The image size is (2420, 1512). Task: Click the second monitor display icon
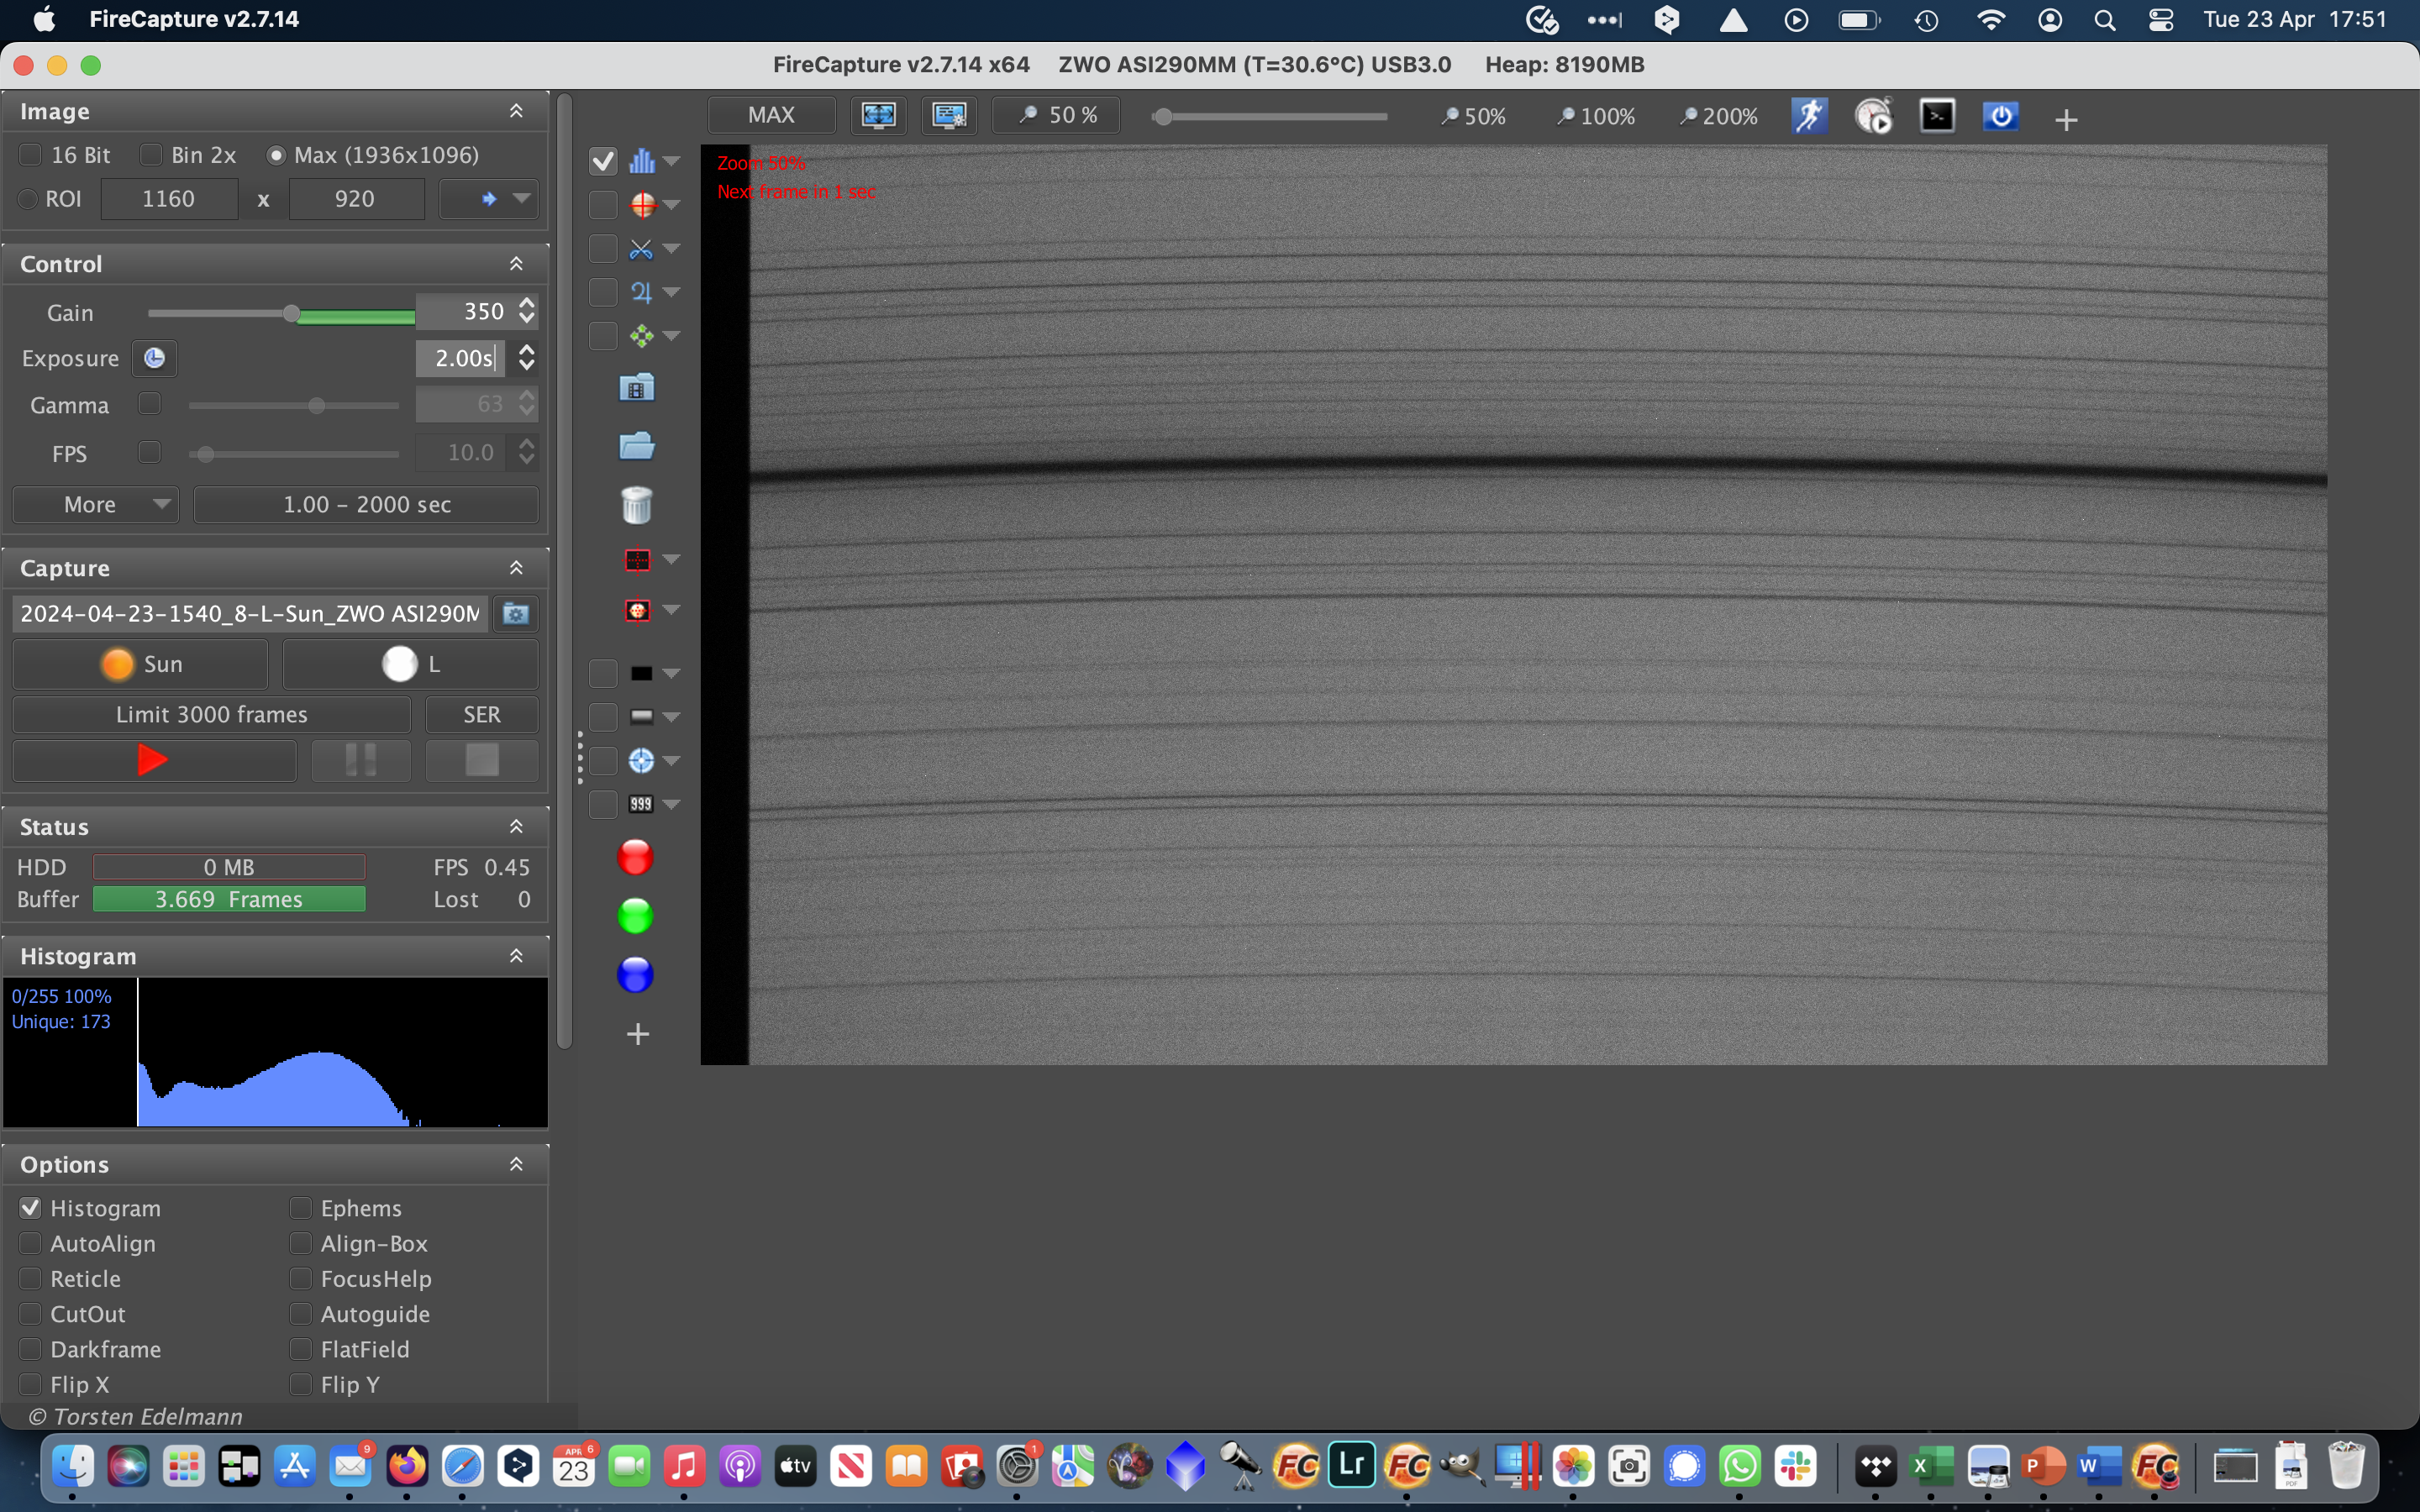click(949, 116)
